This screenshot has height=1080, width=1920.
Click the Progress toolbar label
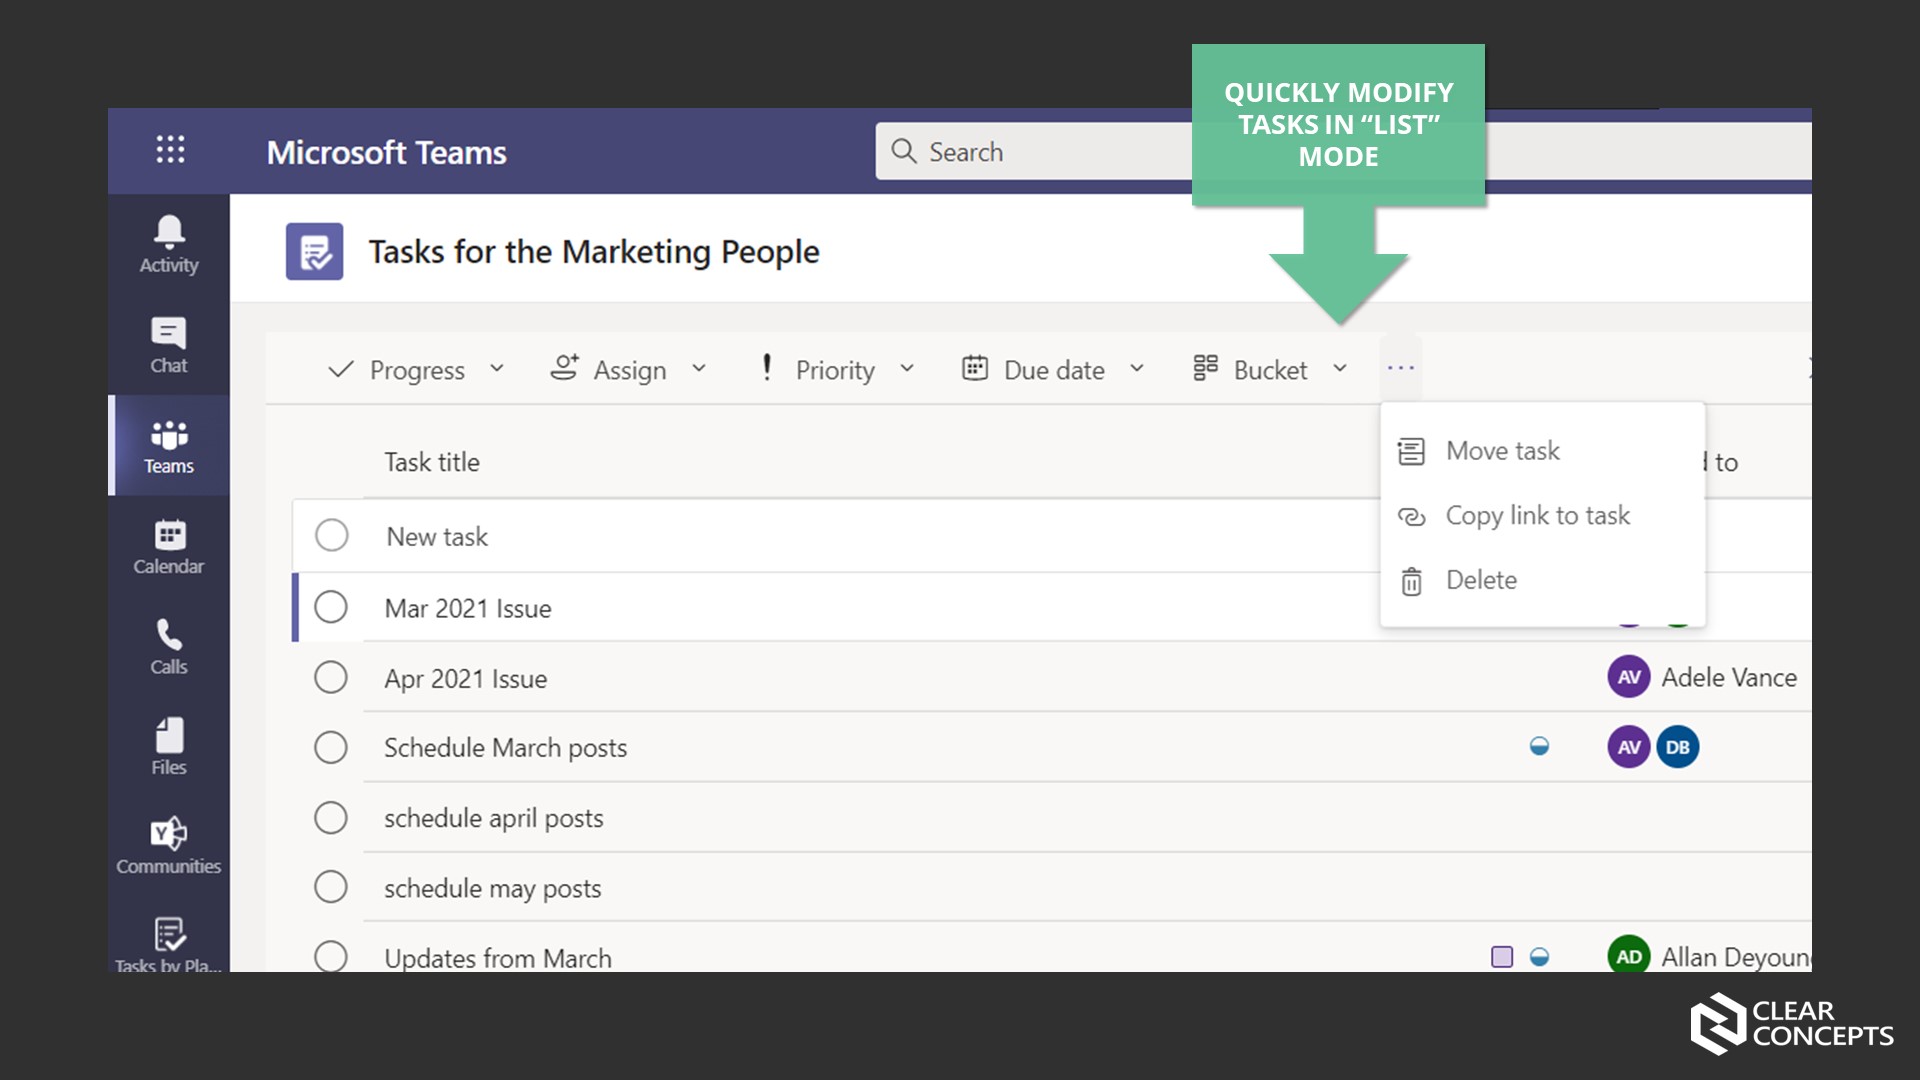click(x=417, y=370)
